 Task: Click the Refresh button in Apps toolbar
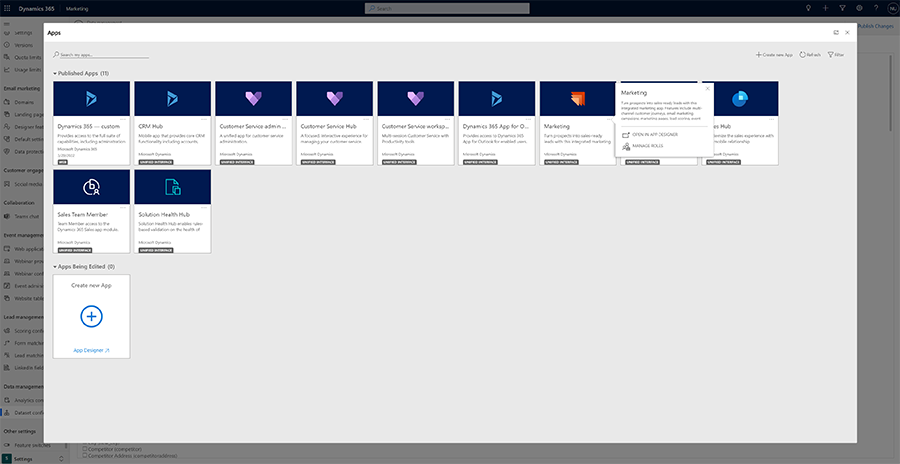pos(810,55)
